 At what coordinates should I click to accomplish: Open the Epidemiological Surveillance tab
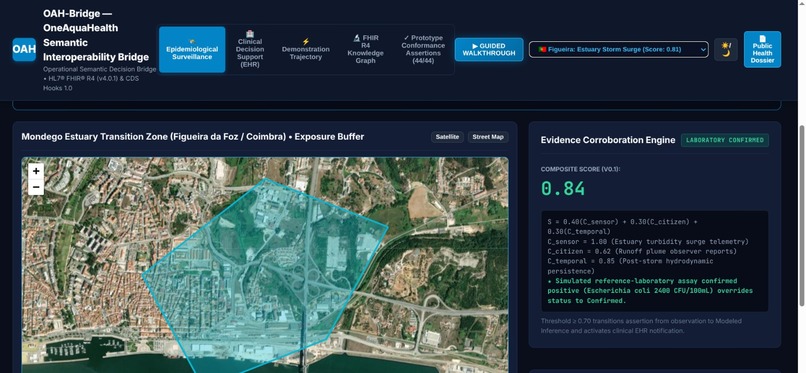pyautogui.click(x=192, y=49)
